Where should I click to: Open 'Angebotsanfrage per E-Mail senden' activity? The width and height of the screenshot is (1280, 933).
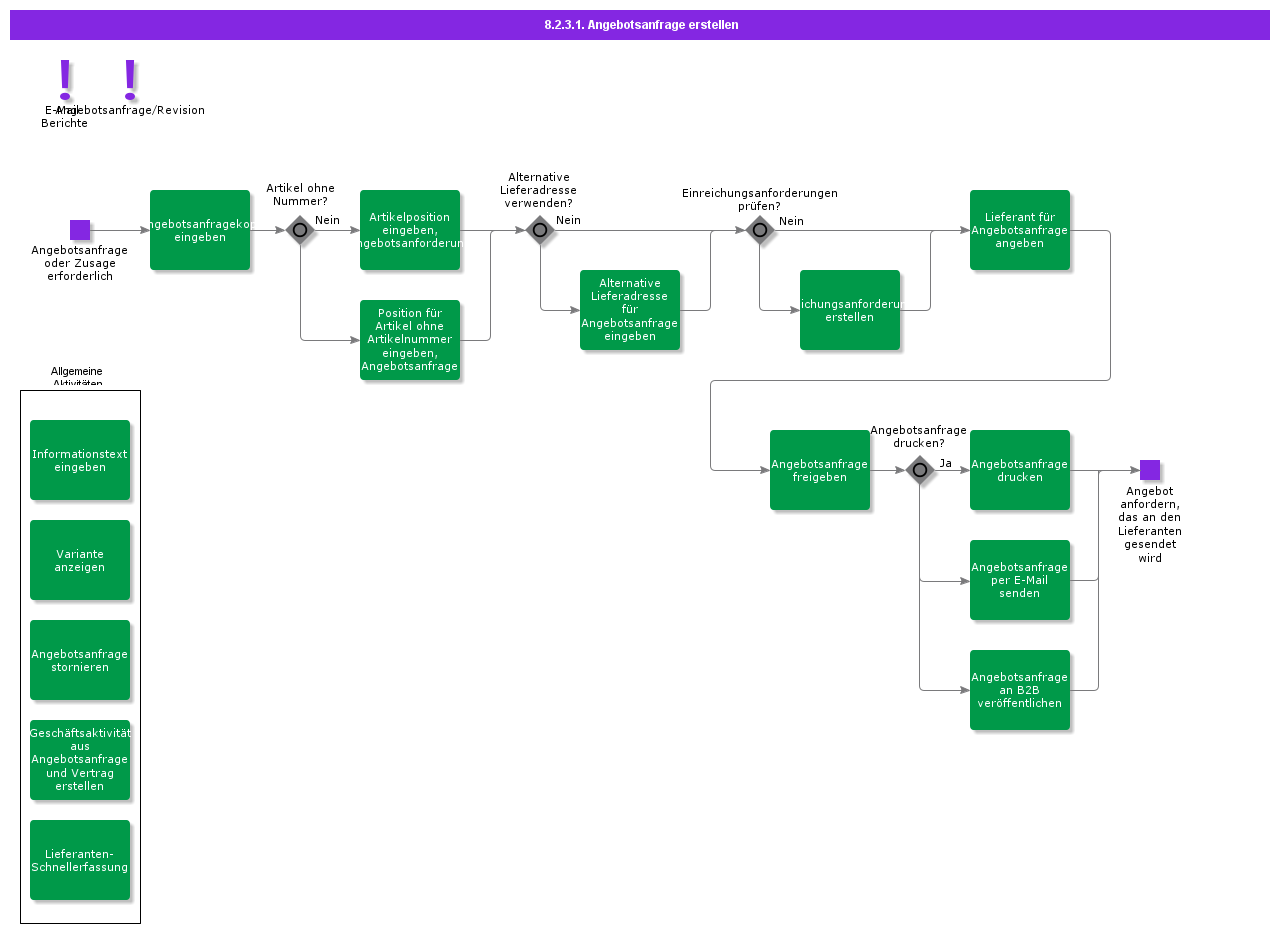click(1020, 580)
